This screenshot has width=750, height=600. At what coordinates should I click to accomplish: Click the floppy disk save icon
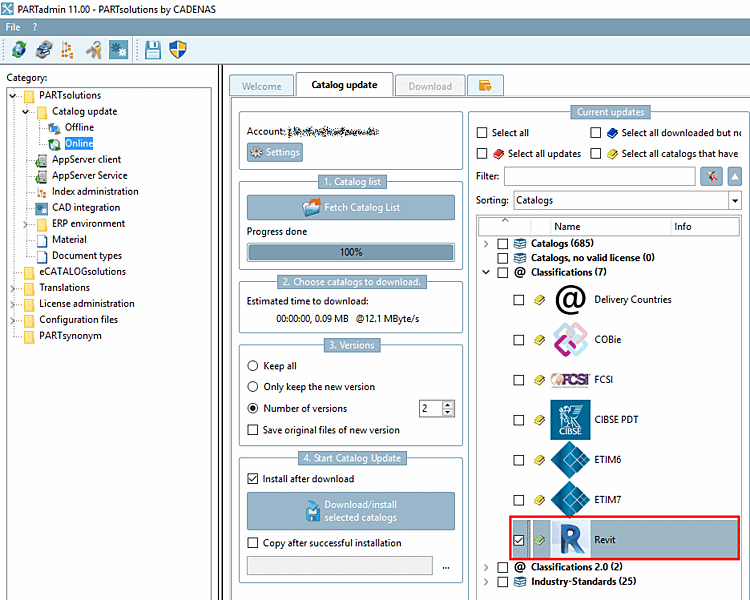tap(153, 50)
